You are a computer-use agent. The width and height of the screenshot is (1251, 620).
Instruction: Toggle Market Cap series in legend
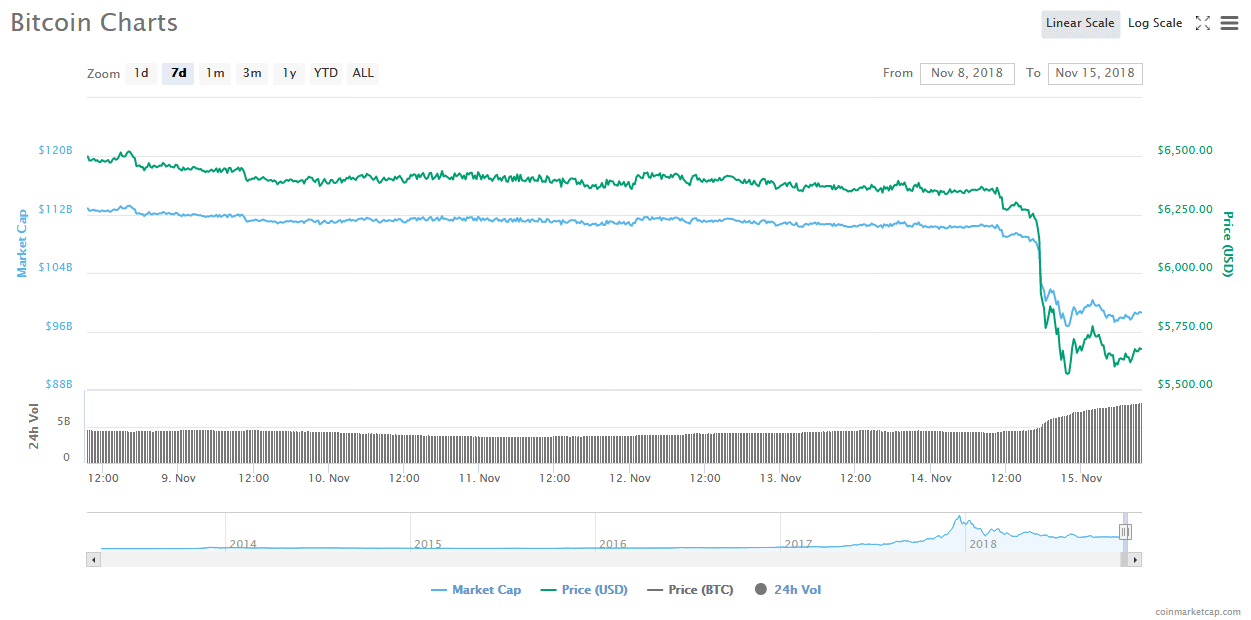[x=476, y=590]
